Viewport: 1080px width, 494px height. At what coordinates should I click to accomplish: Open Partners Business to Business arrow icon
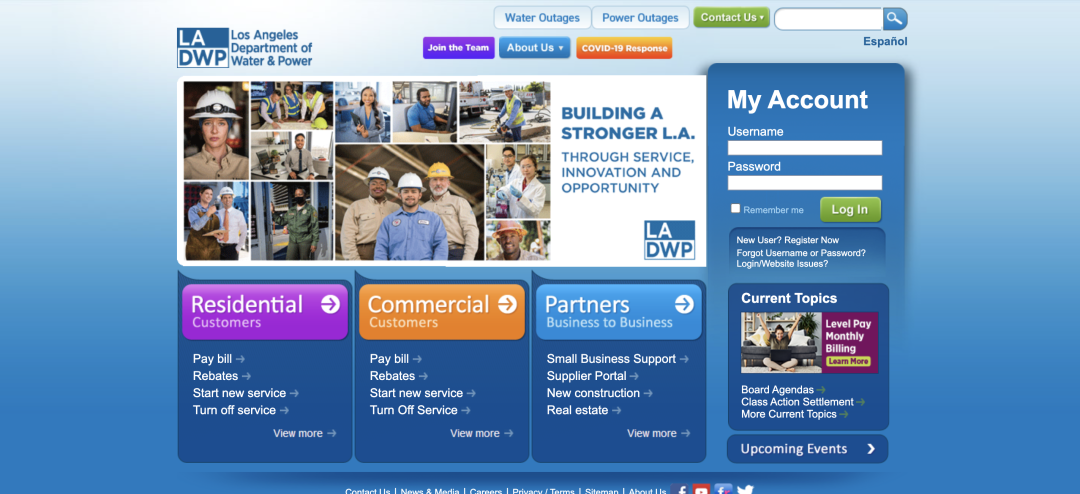coord(684,304)
